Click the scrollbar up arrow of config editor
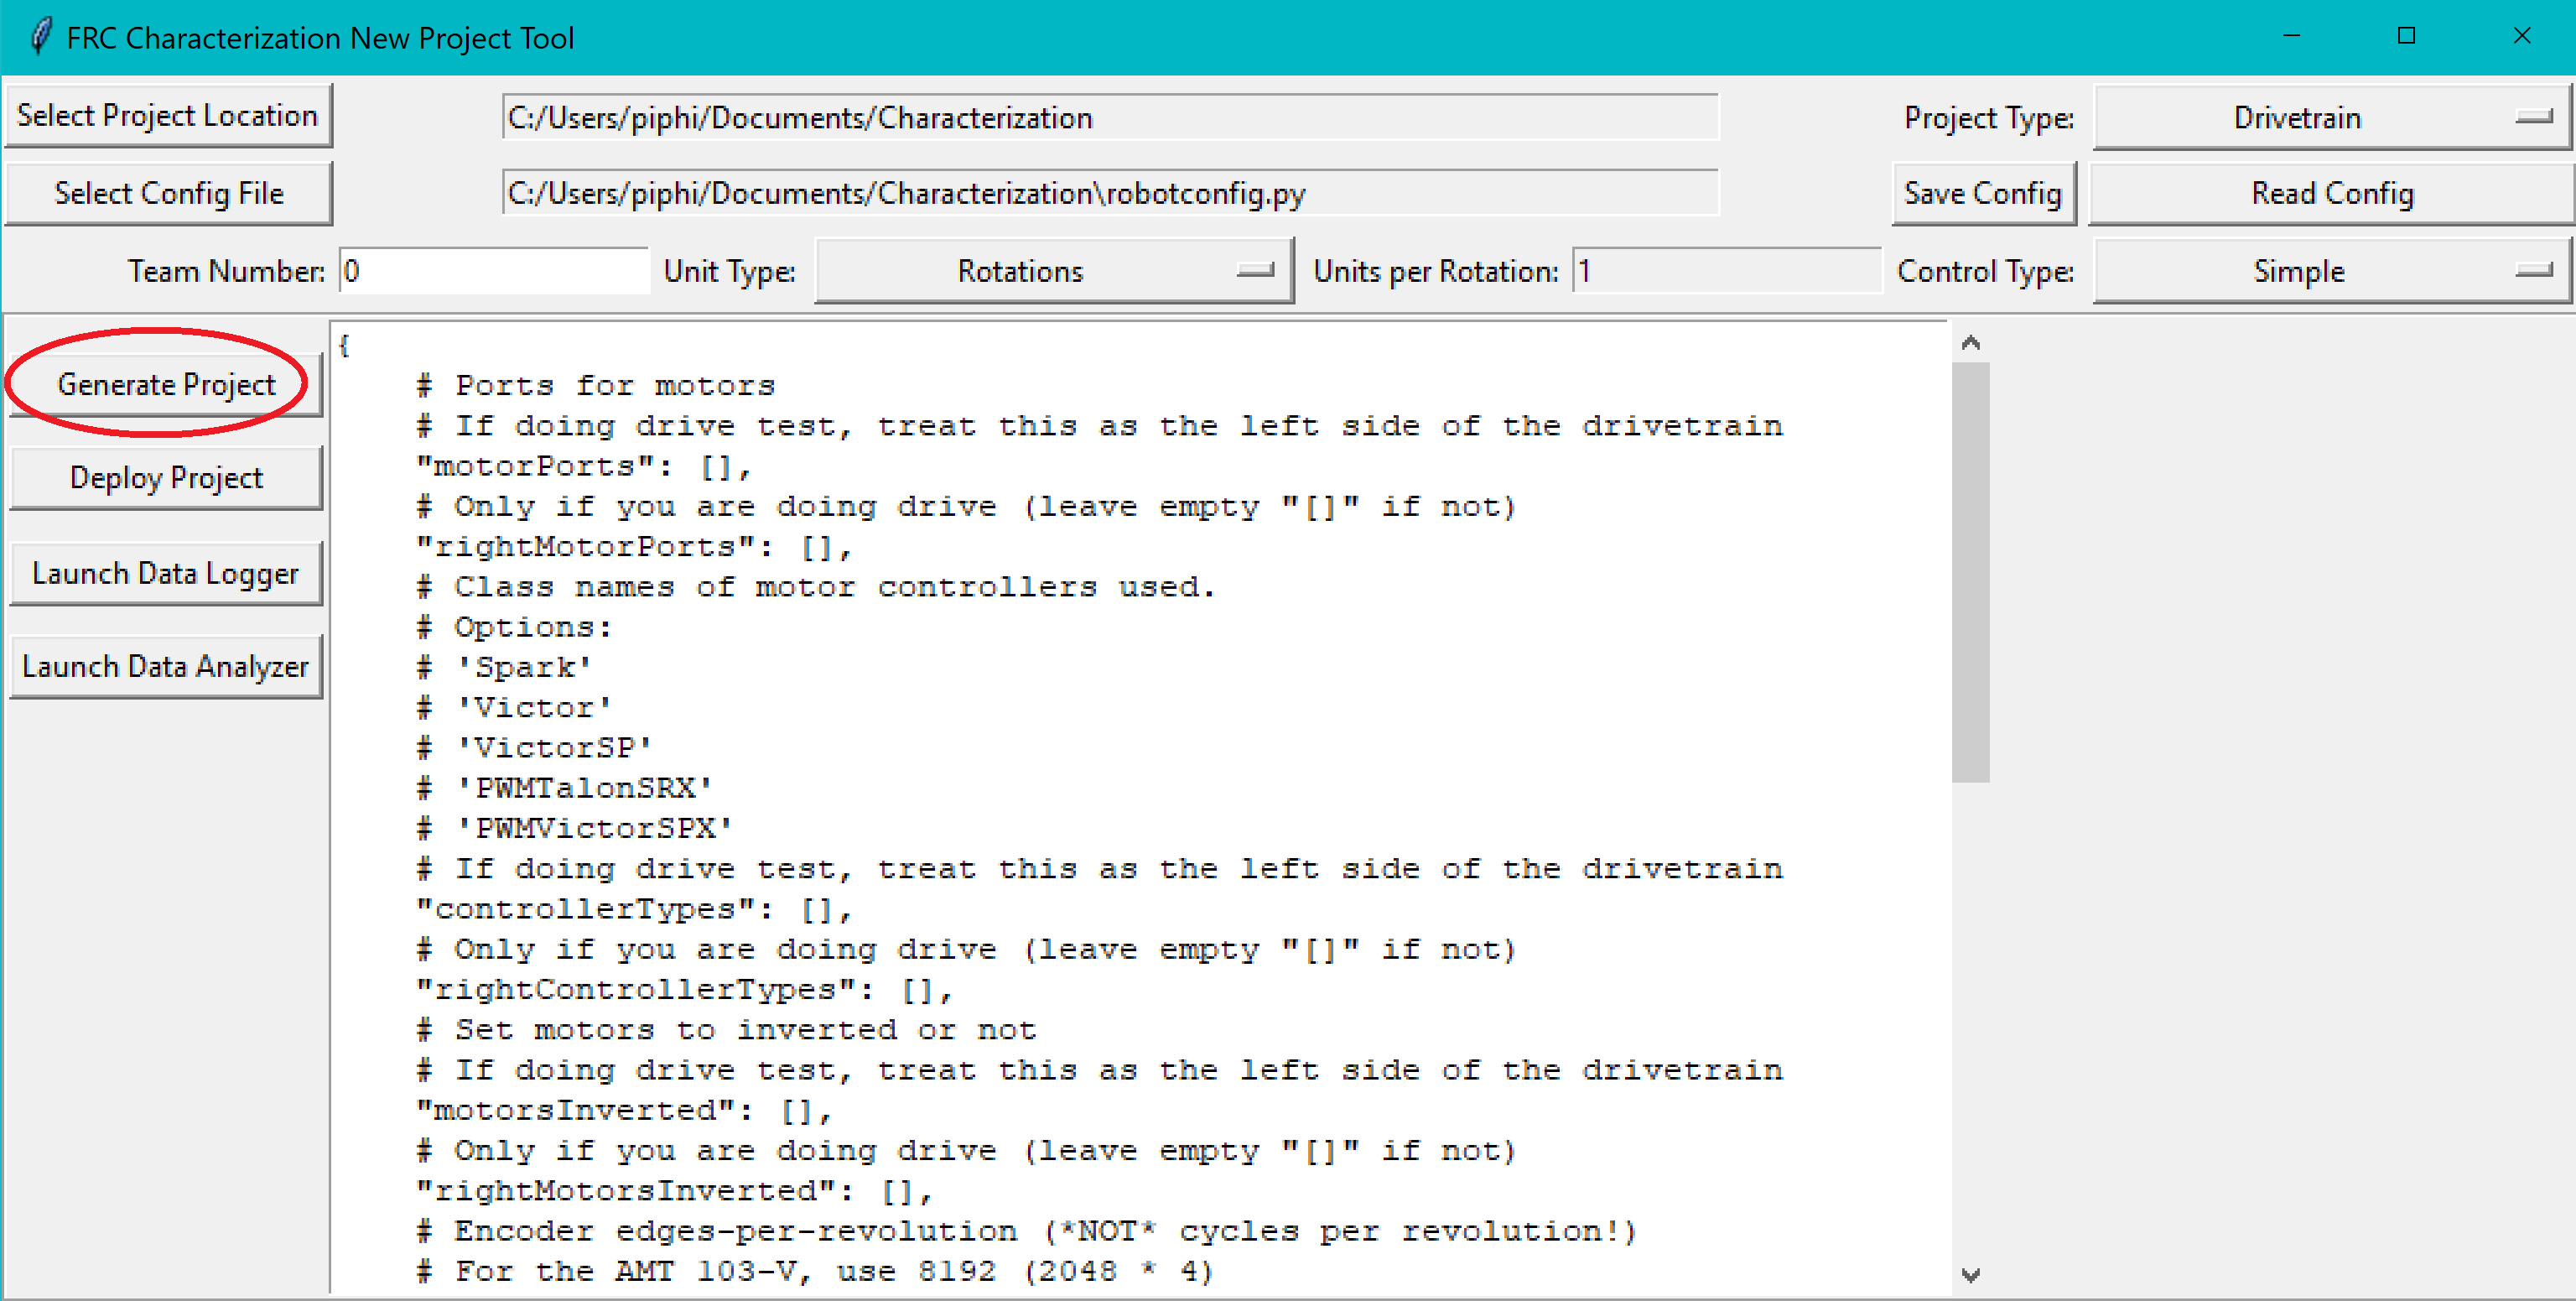The width and height of the screenshot is (2576, 1301). (x=1970, y=343)
